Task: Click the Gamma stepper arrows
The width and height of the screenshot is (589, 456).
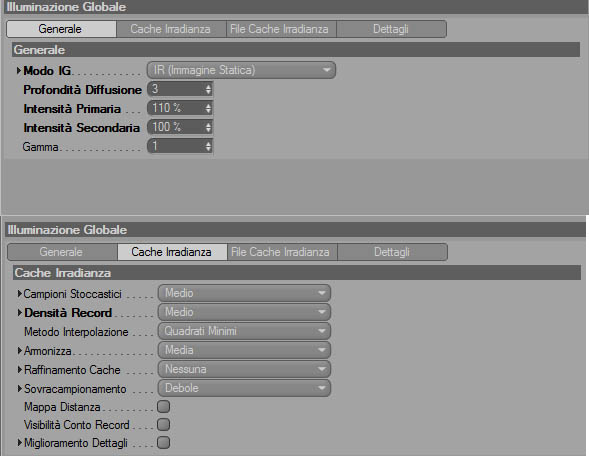Action: coord(208,146)
